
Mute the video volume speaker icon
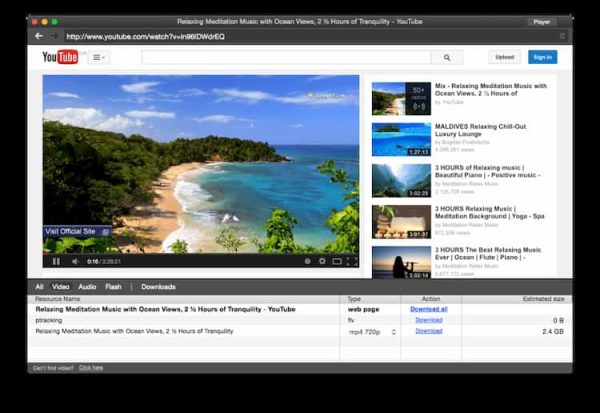[75, 261]
